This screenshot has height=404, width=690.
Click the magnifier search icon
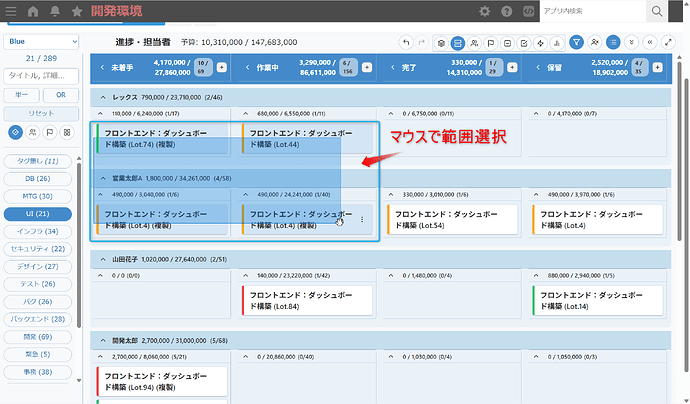[x=657, y=11]
